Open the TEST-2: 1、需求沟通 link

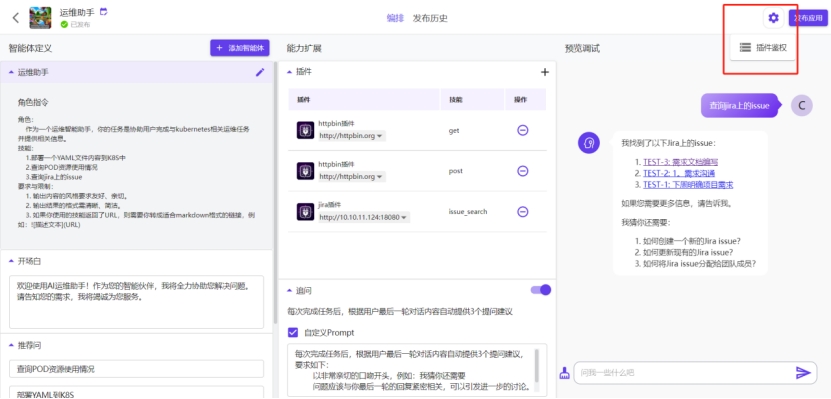click(679, 173)
